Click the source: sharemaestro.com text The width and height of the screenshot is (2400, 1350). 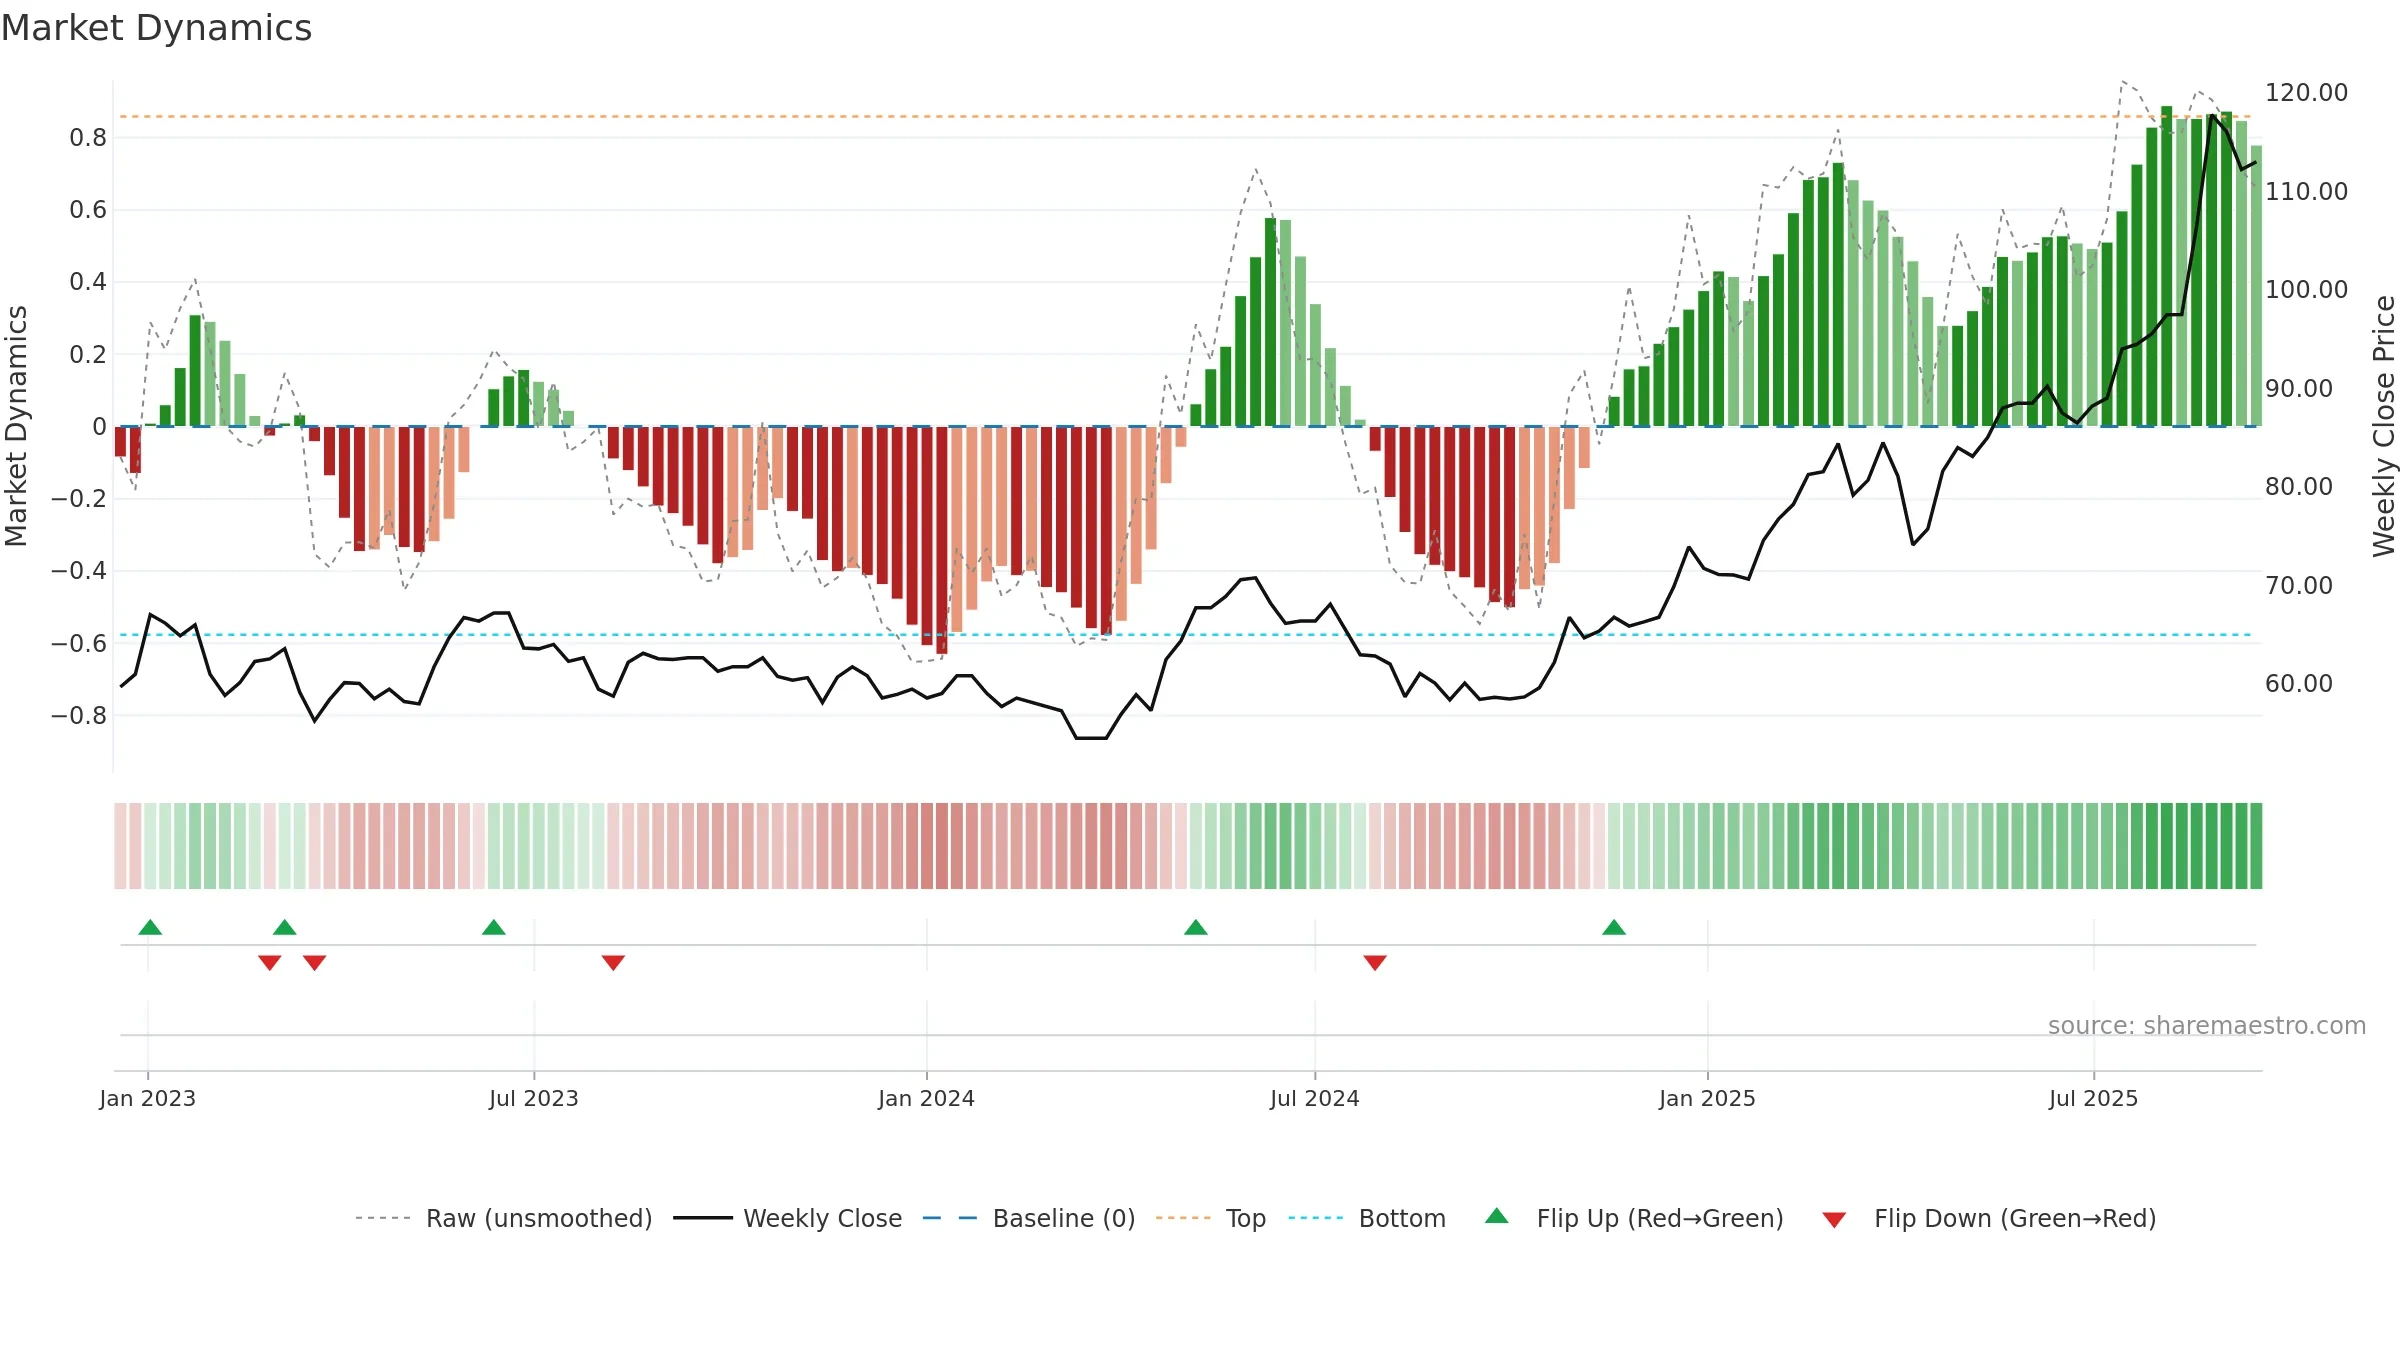point(2207,1025)
